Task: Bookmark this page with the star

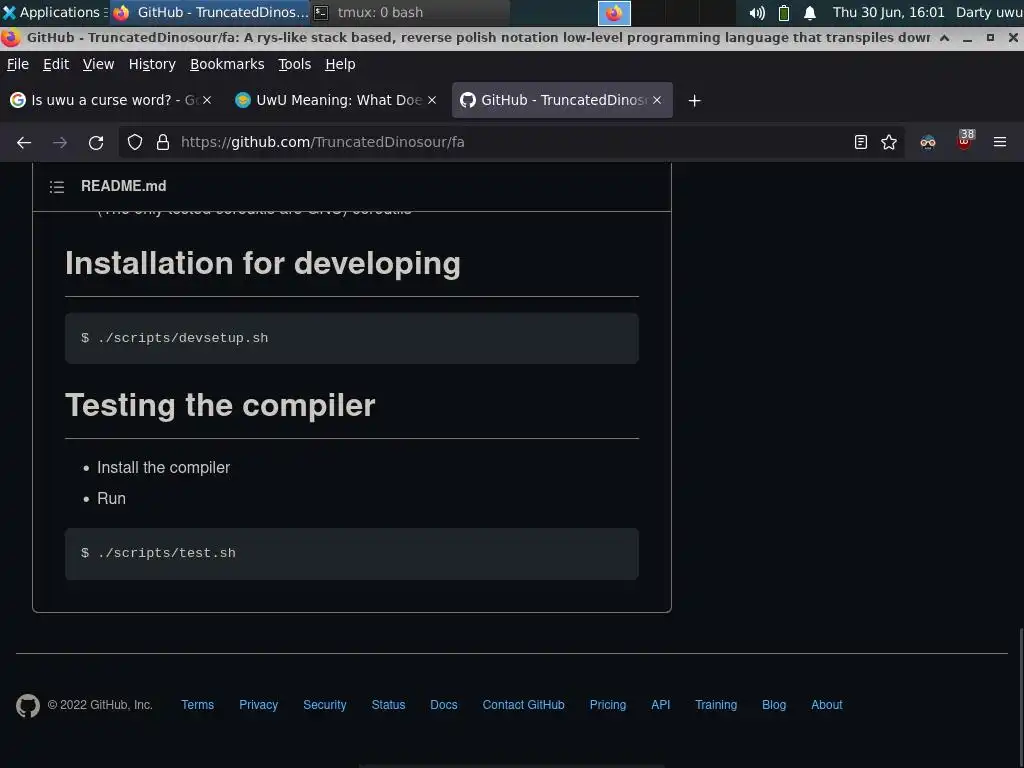Action: (x=889, y=142)
